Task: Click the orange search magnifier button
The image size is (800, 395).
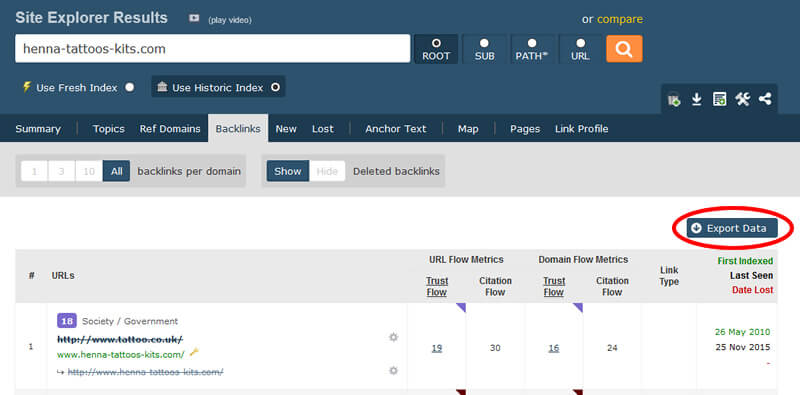Action: click(624, 49)
